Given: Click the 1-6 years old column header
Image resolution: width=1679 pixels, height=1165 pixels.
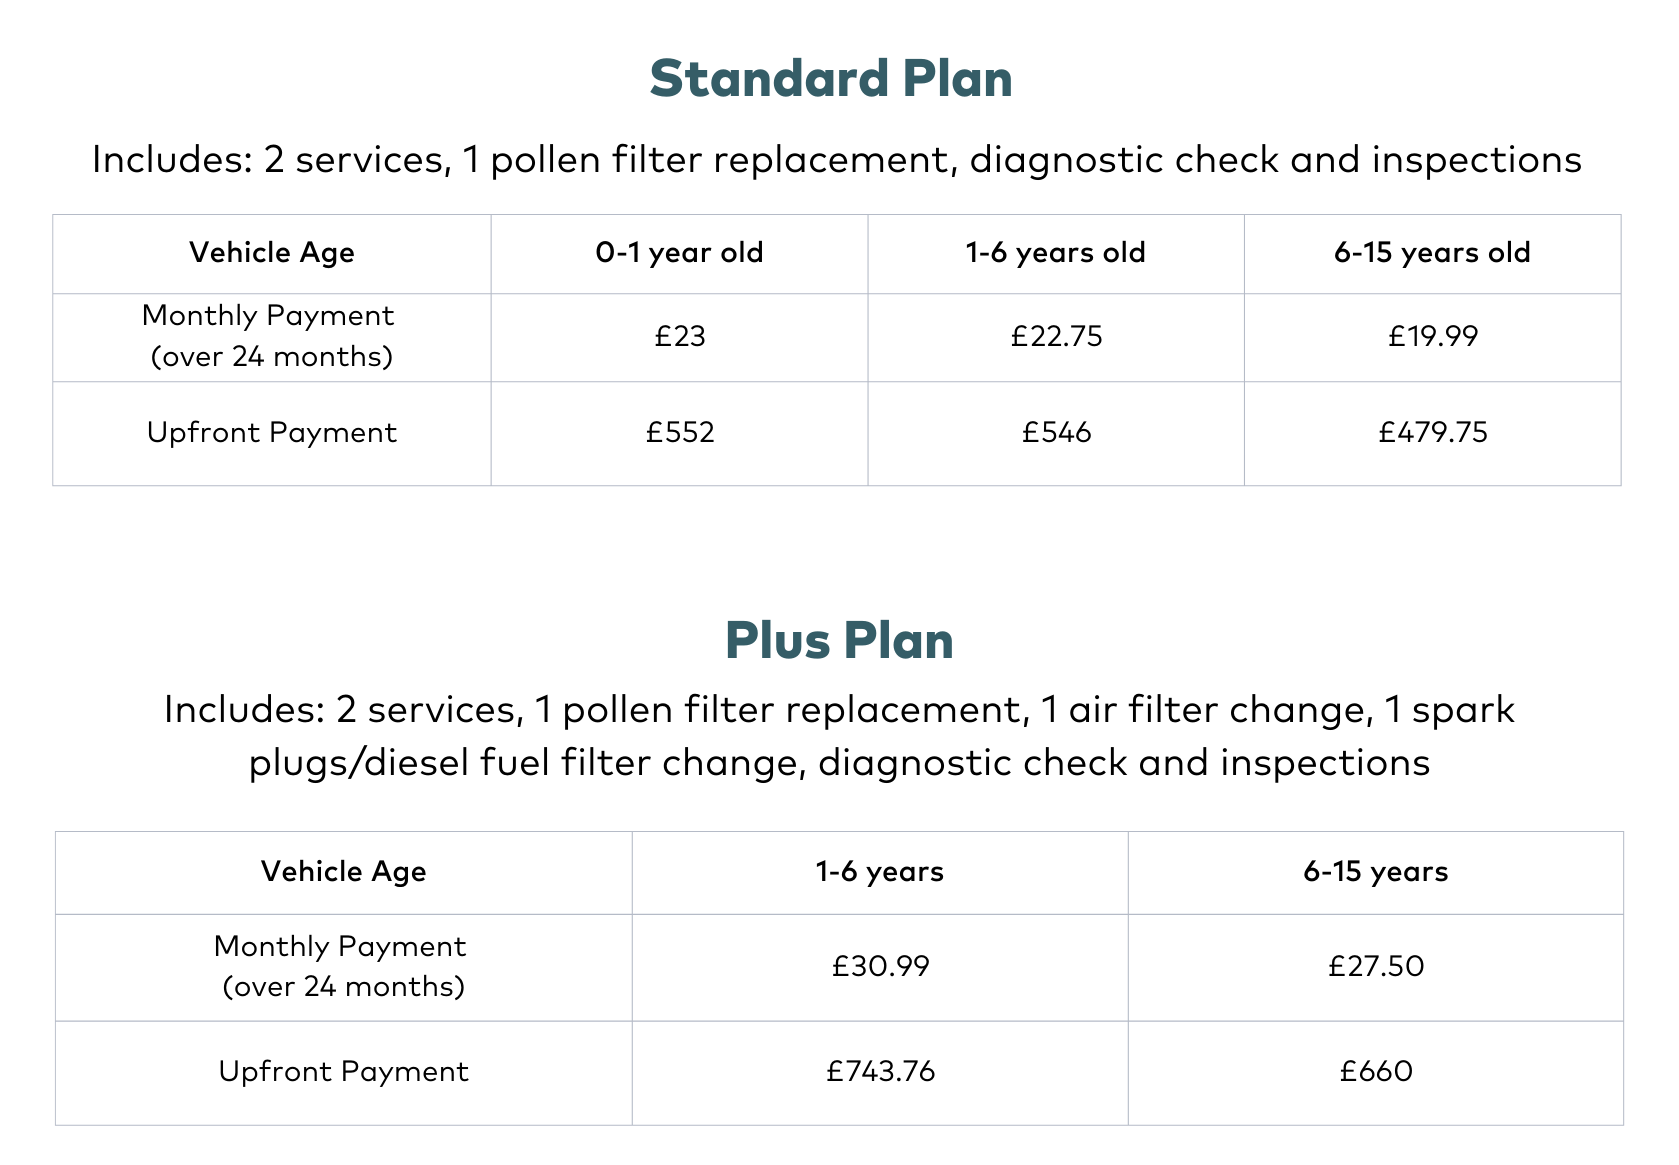Looking at the screenshot, I should pos(1055,253).
